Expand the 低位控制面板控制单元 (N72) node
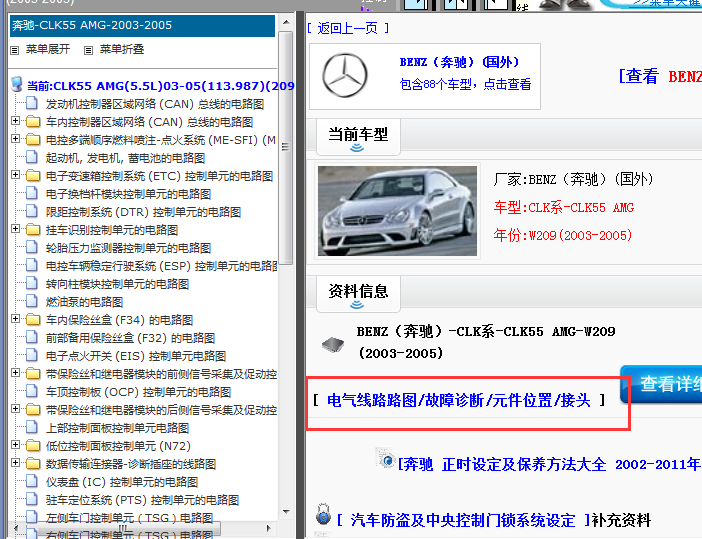This screenshot has width=702, height=539. [16, 445]
